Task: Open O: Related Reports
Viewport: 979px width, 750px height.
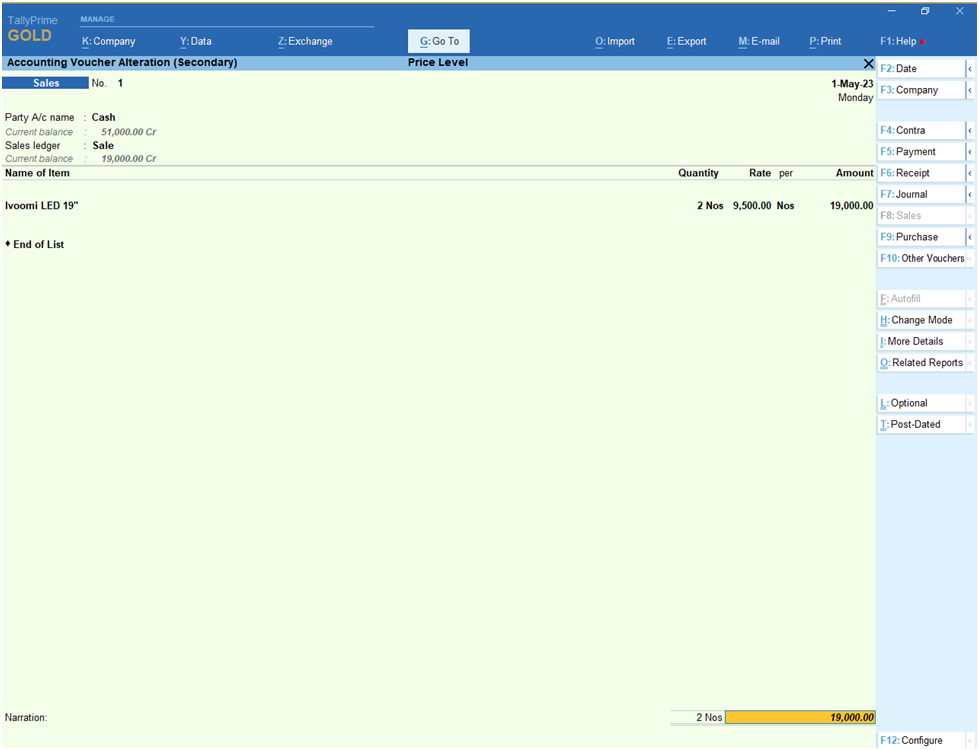Action: click(x=922, y=363)
